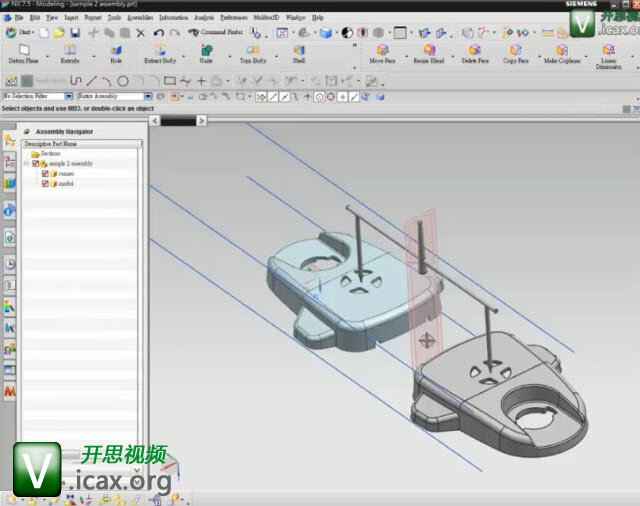The image size is (640, 506).
Task: Click the Datum Plane tool
Action: tap(22, 53)
